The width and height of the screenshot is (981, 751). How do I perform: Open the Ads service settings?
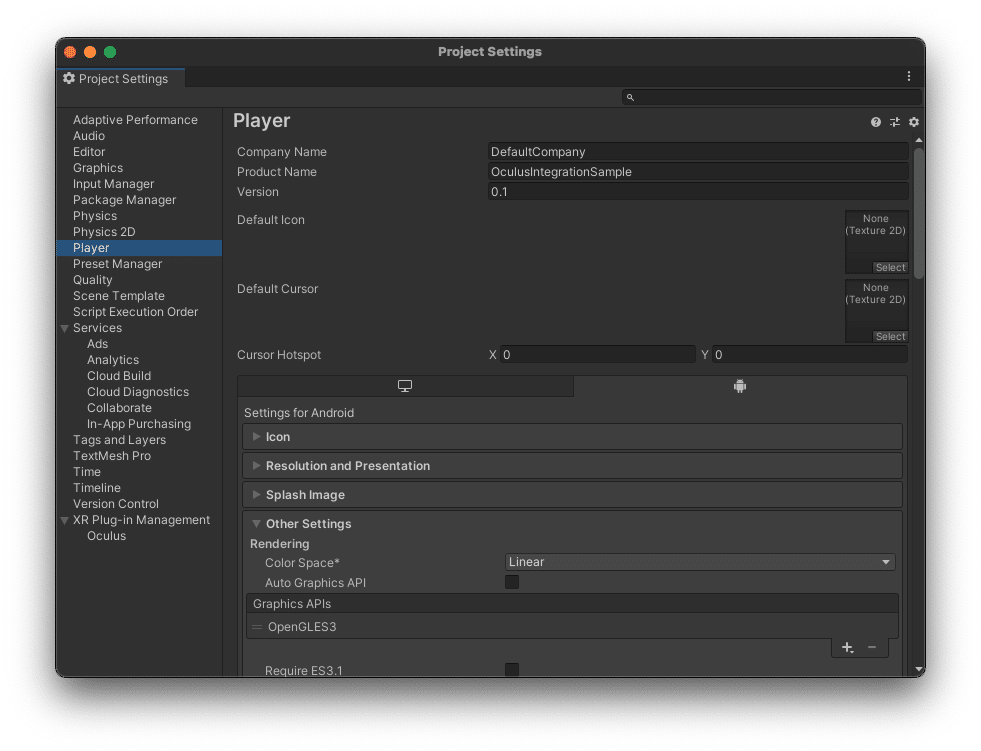coord(98,344)
